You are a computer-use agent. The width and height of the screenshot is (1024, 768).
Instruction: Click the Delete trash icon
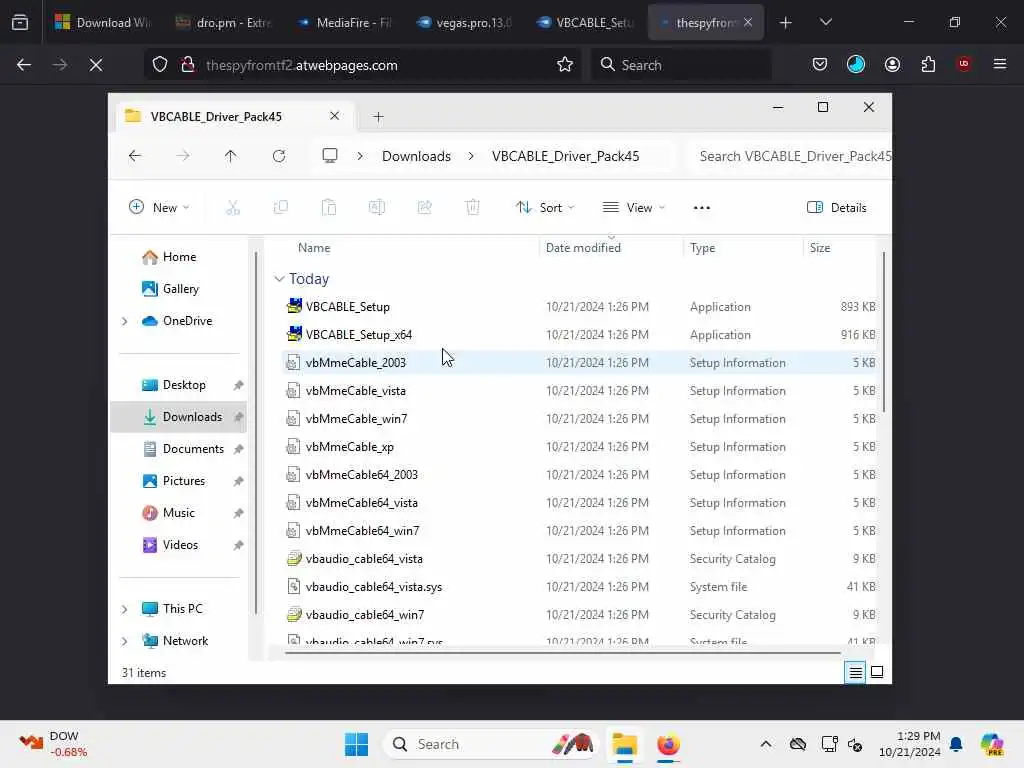click(473, 208)
